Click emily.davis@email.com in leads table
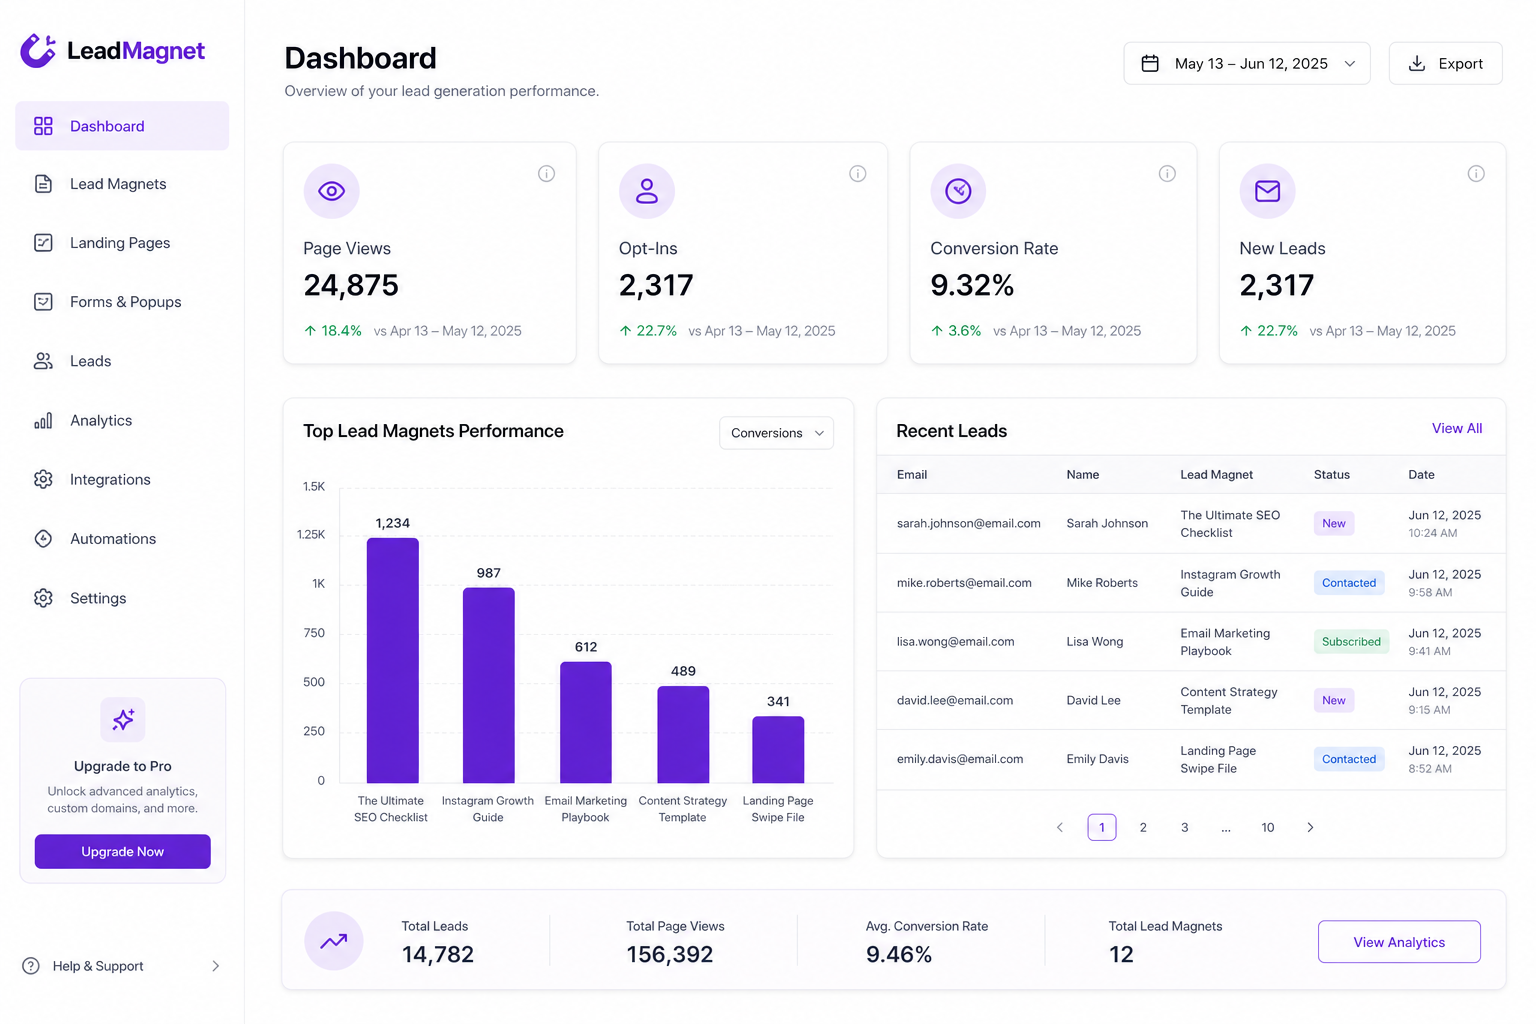The image size is (1536, 1024). point(959,759)
